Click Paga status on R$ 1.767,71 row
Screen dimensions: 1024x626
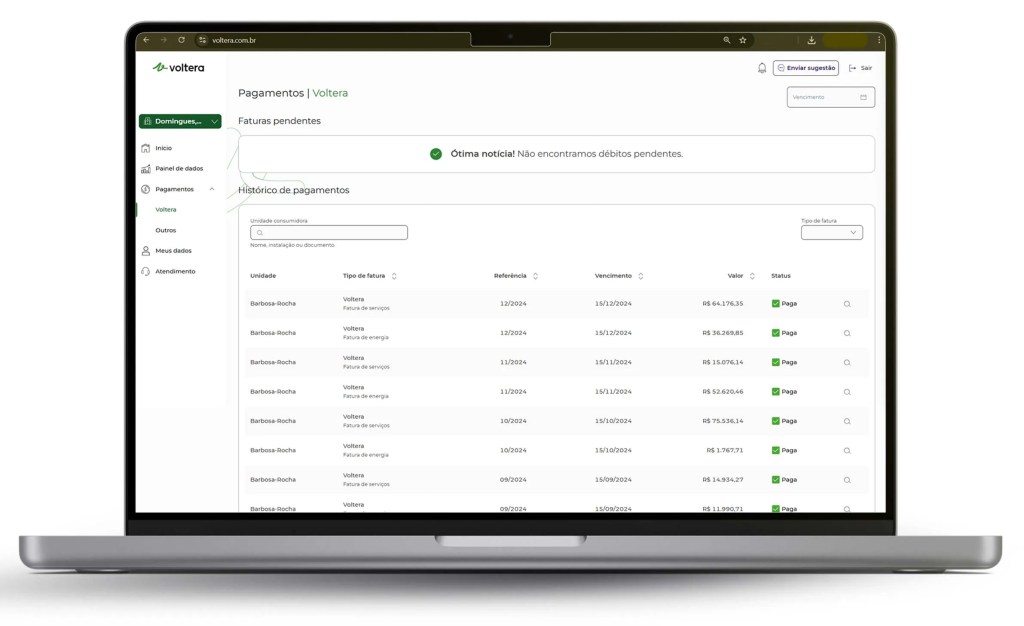click(784, 450)
